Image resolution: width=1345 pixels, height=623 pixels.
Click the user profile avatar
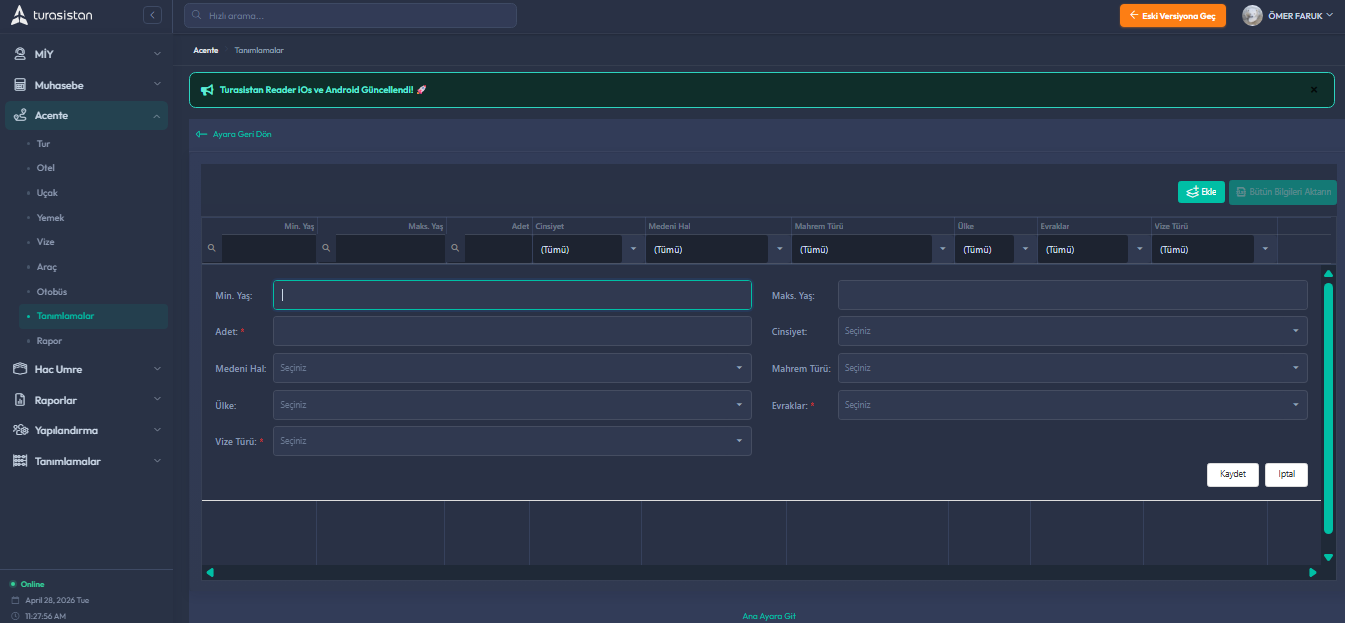click(x=1252, y=15)
